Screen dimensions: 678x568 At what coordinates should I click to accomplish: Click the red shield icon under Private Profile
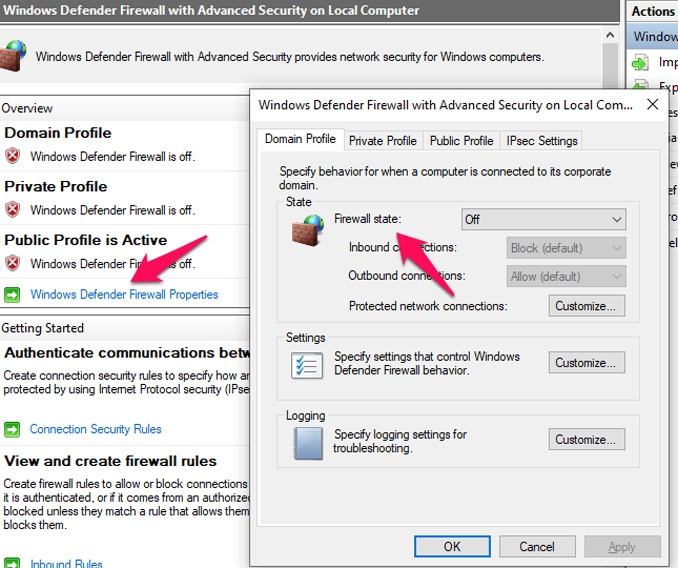13,210
